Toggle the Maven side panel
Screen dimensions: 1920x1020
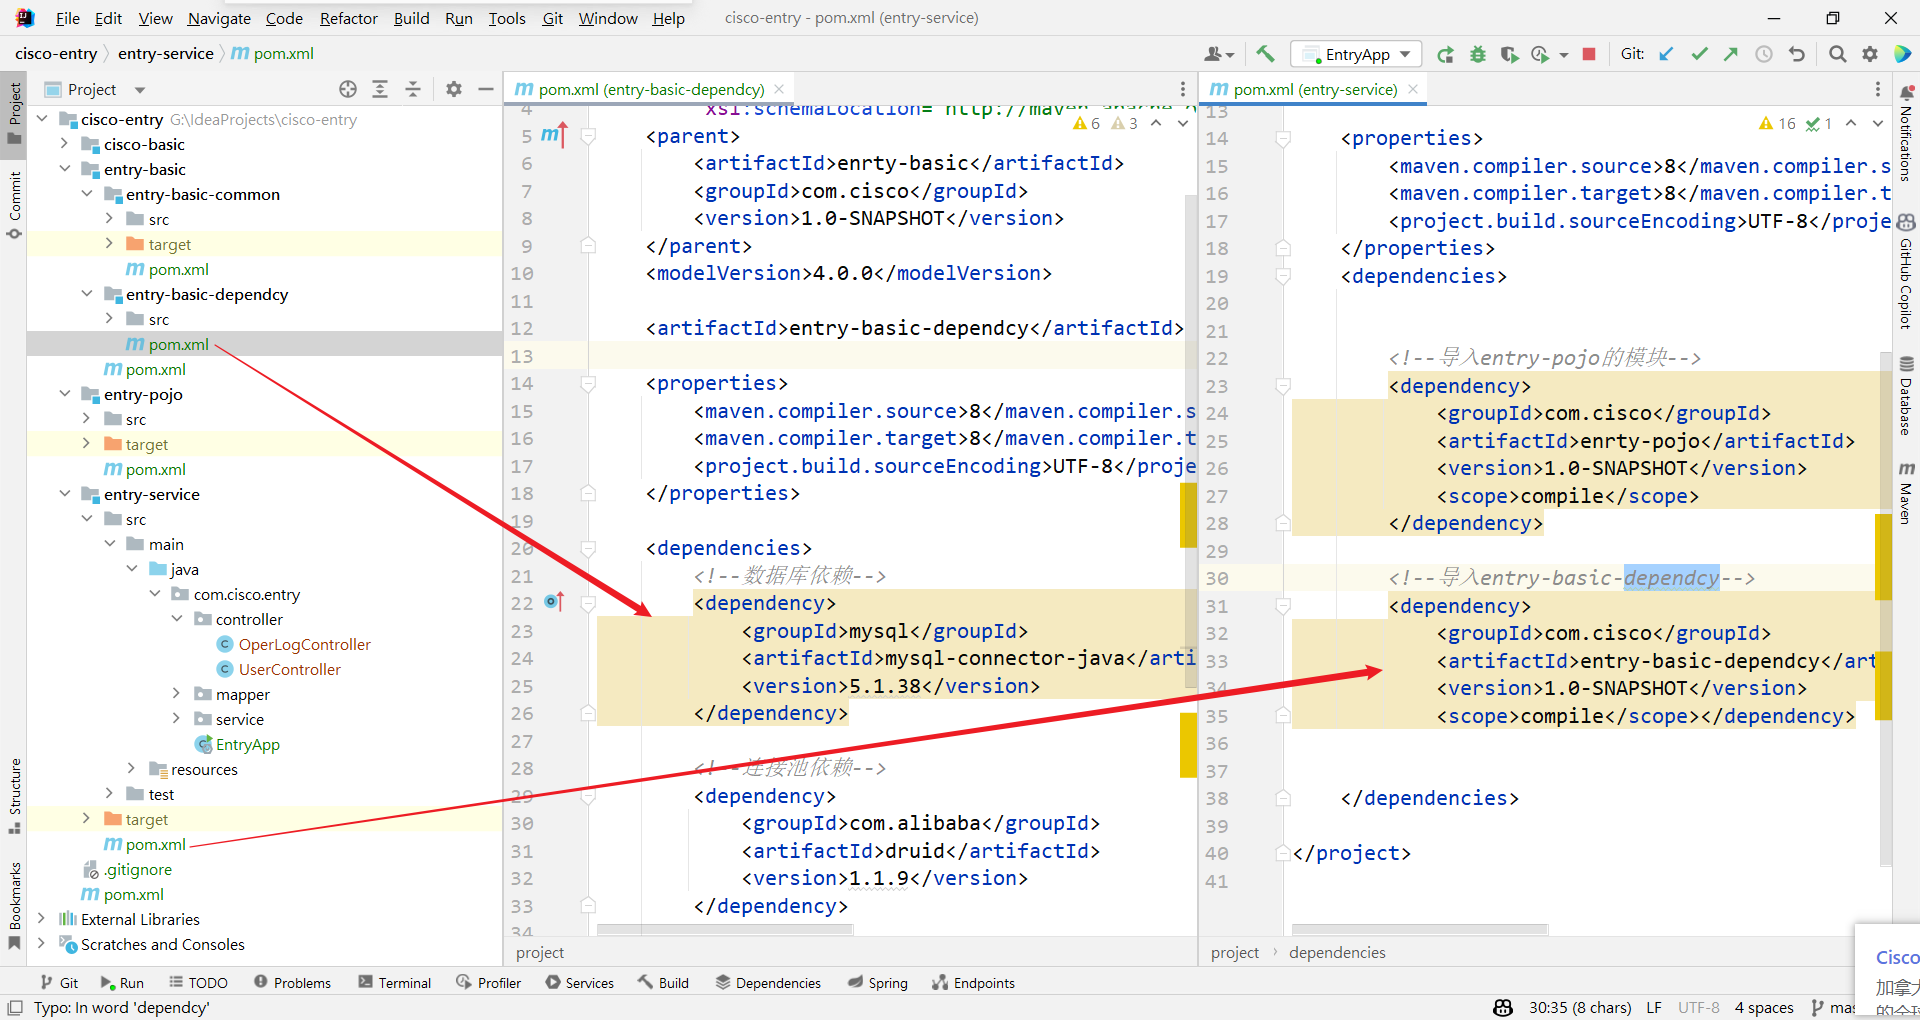(x=1906, y=492)
